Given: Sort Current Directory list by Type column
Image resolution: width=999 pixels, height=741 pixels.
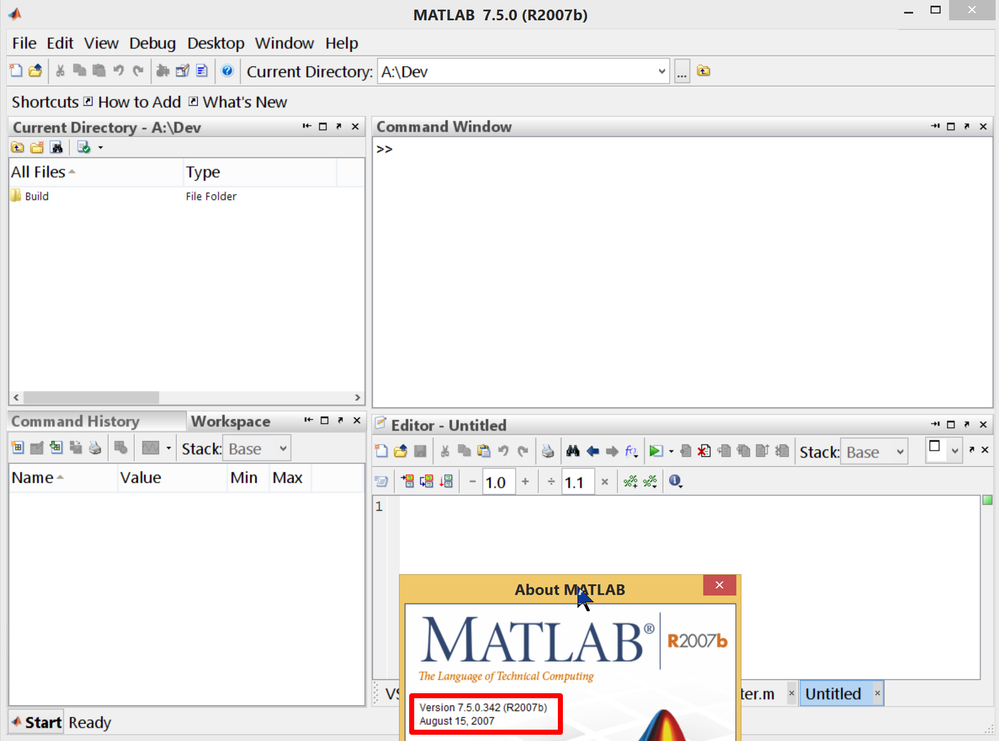Looking at the screenshot, I should point(259,172).
